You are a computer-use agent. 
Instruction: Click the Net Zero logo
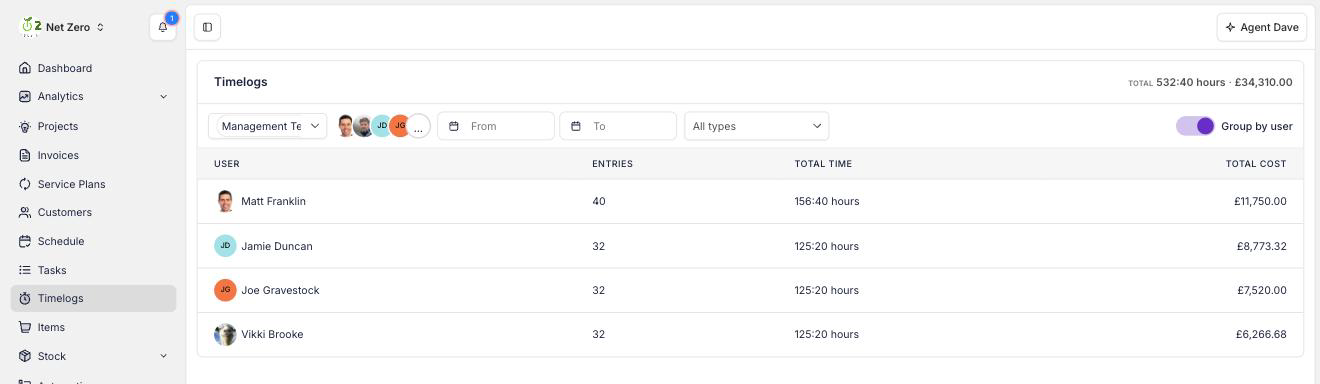click(31, 27)
